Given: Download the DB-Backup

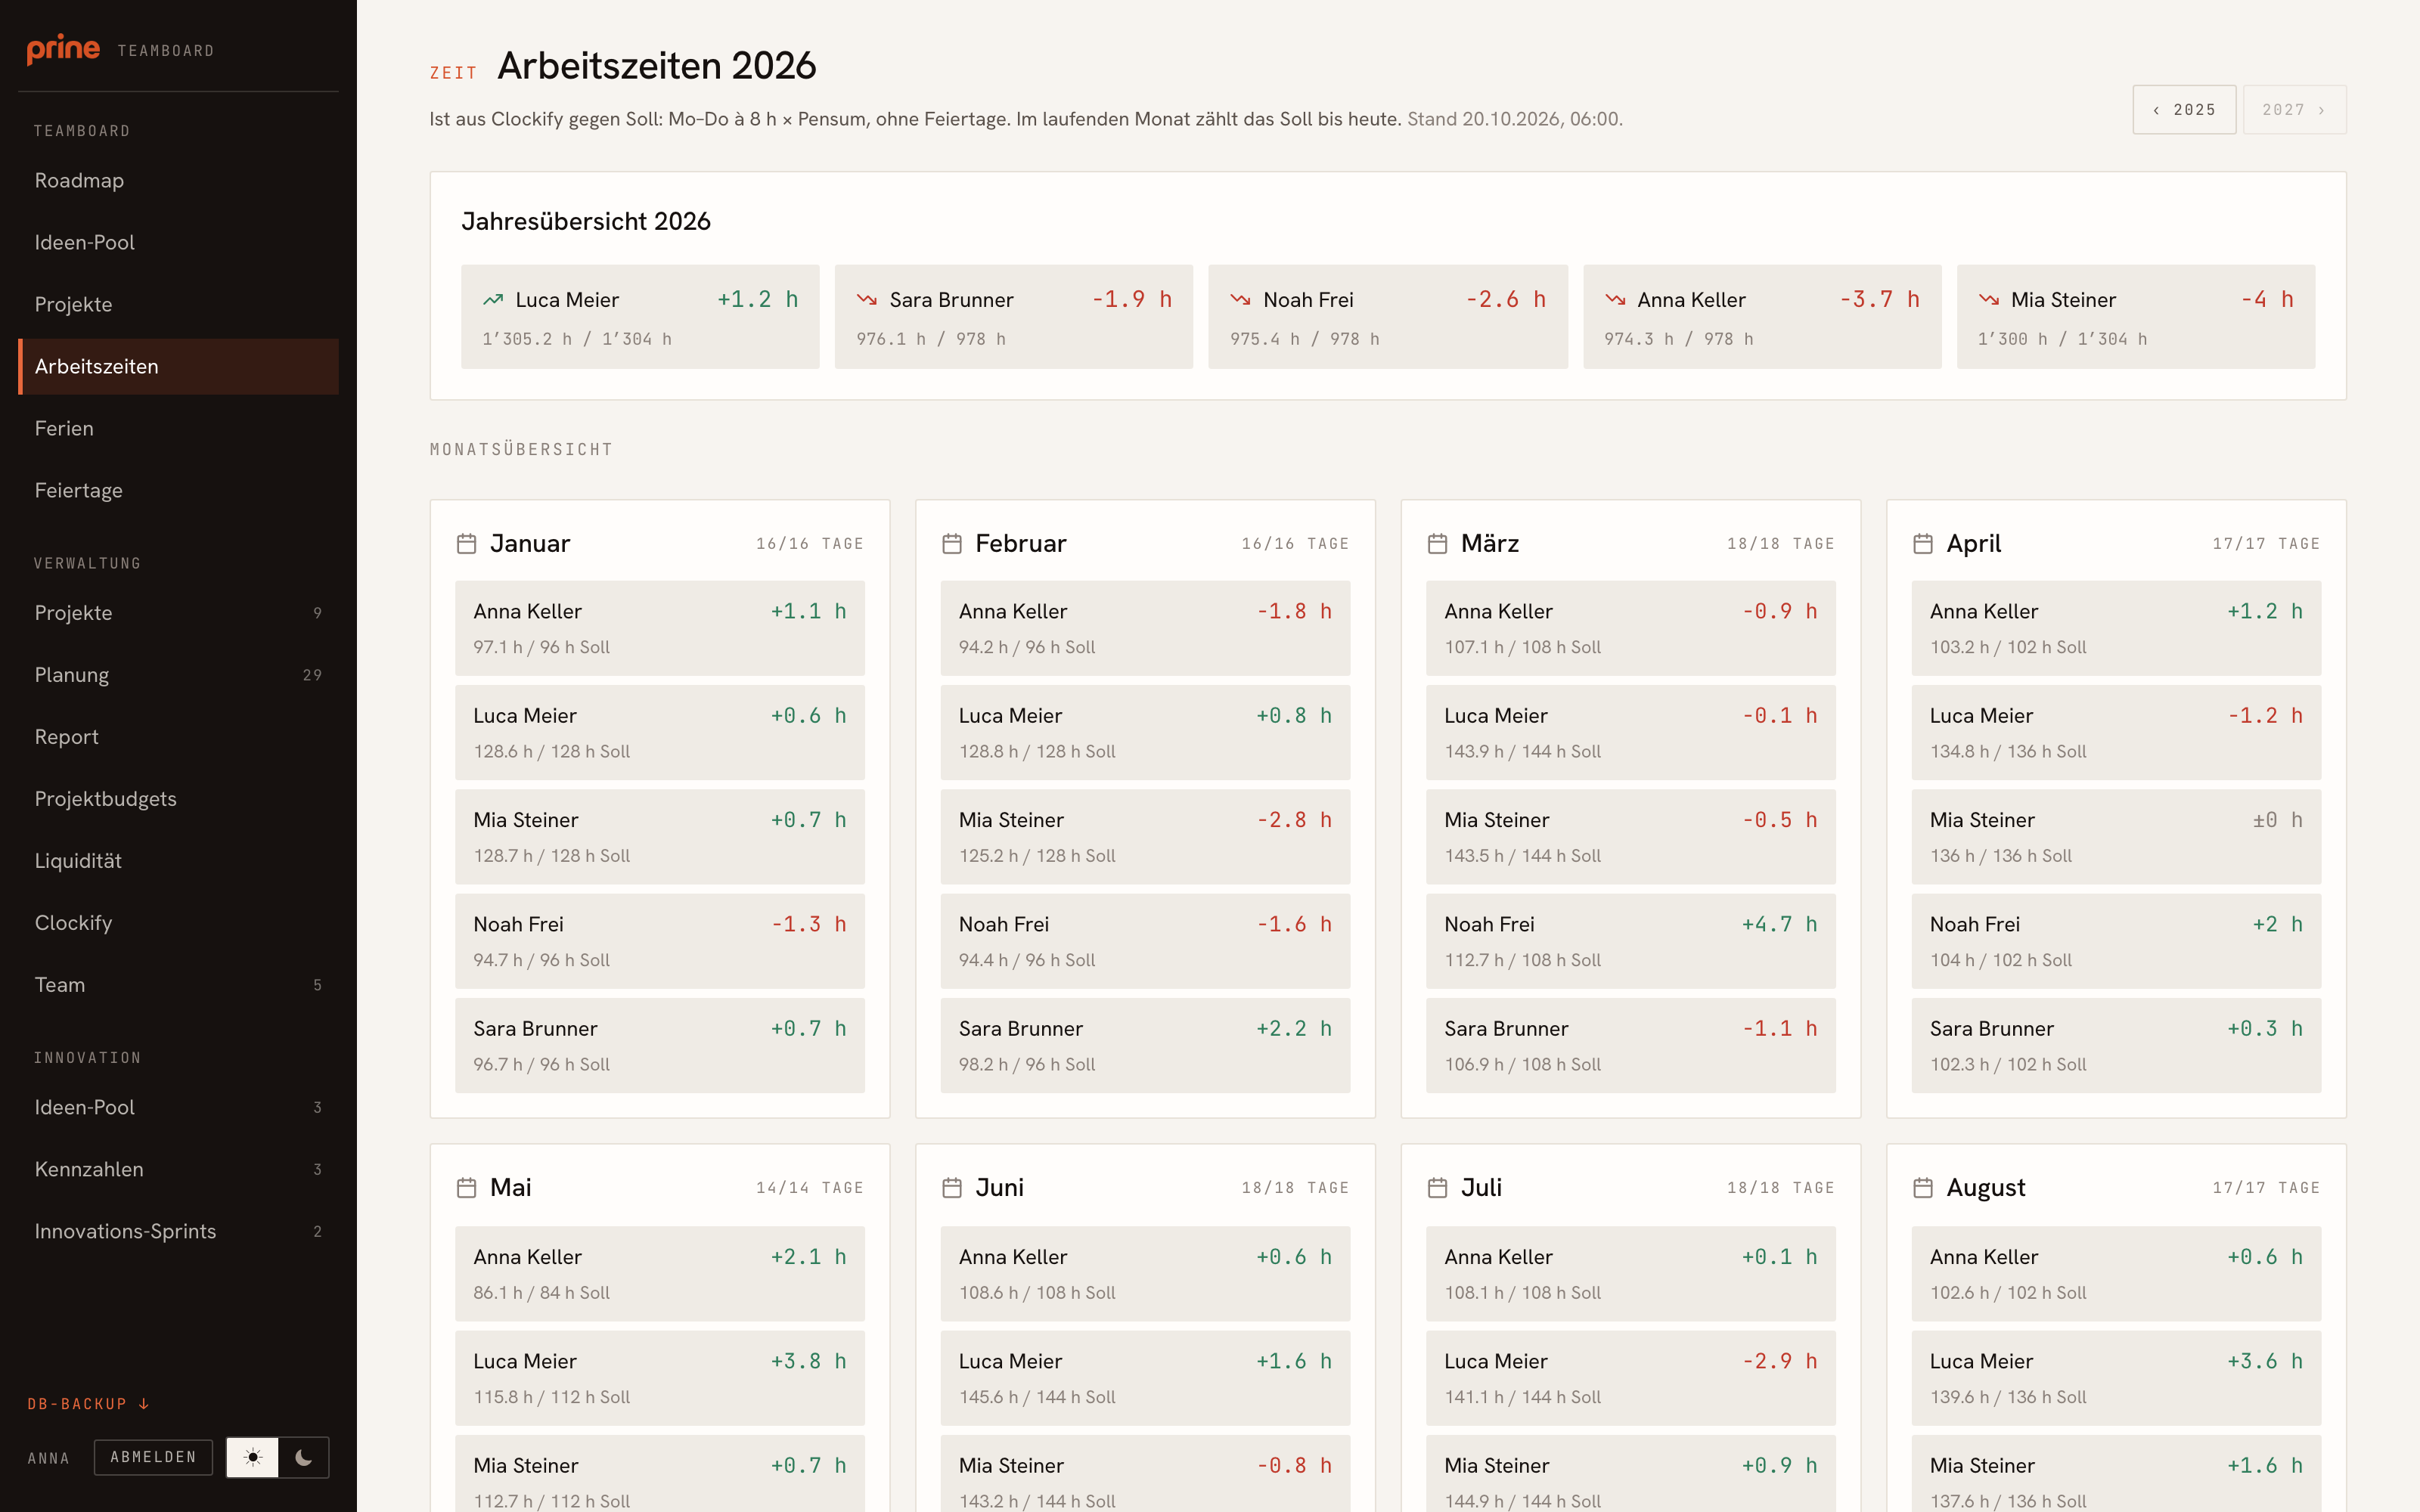Looking at the screenshot, I should [x=88, y=1404].
